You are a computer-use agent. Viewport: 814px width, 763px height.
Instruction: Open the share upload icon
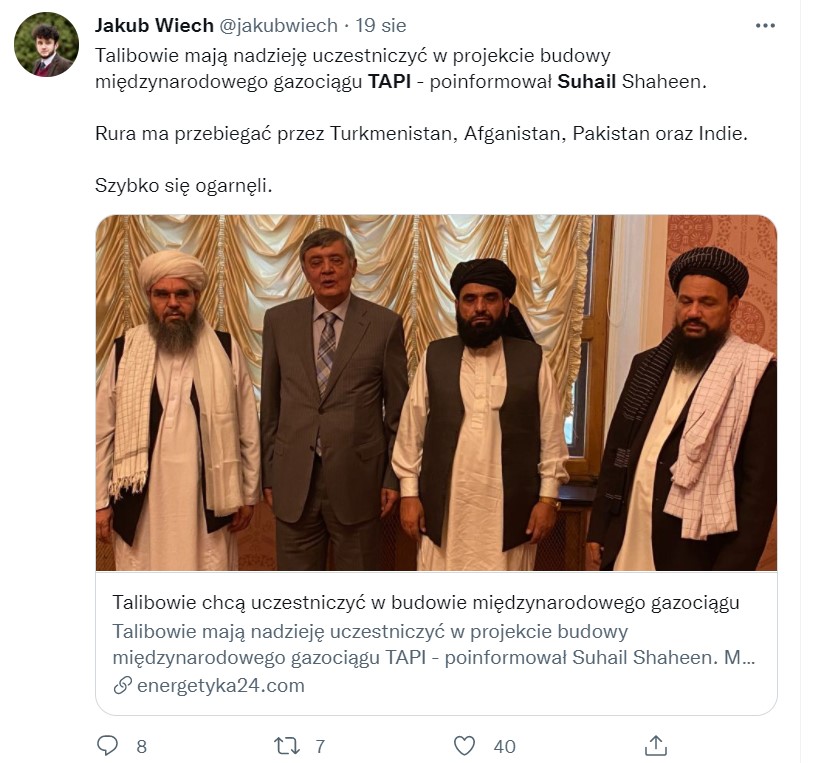tap(656, 745)
